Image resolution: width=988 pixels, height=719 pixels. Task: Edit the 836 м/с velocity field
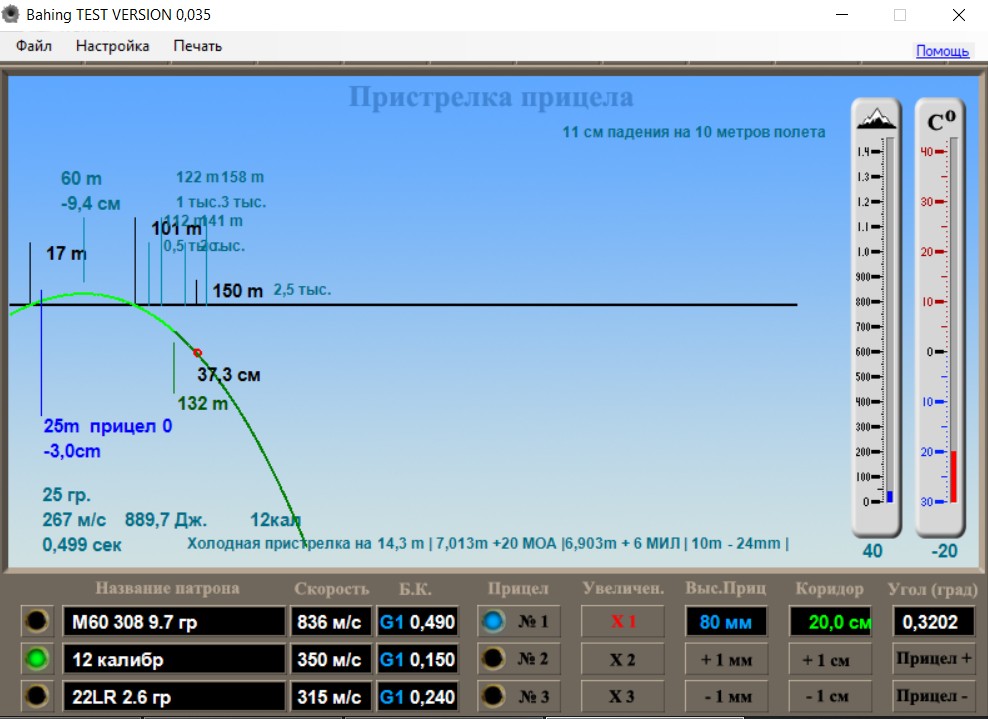coord(330,622)
